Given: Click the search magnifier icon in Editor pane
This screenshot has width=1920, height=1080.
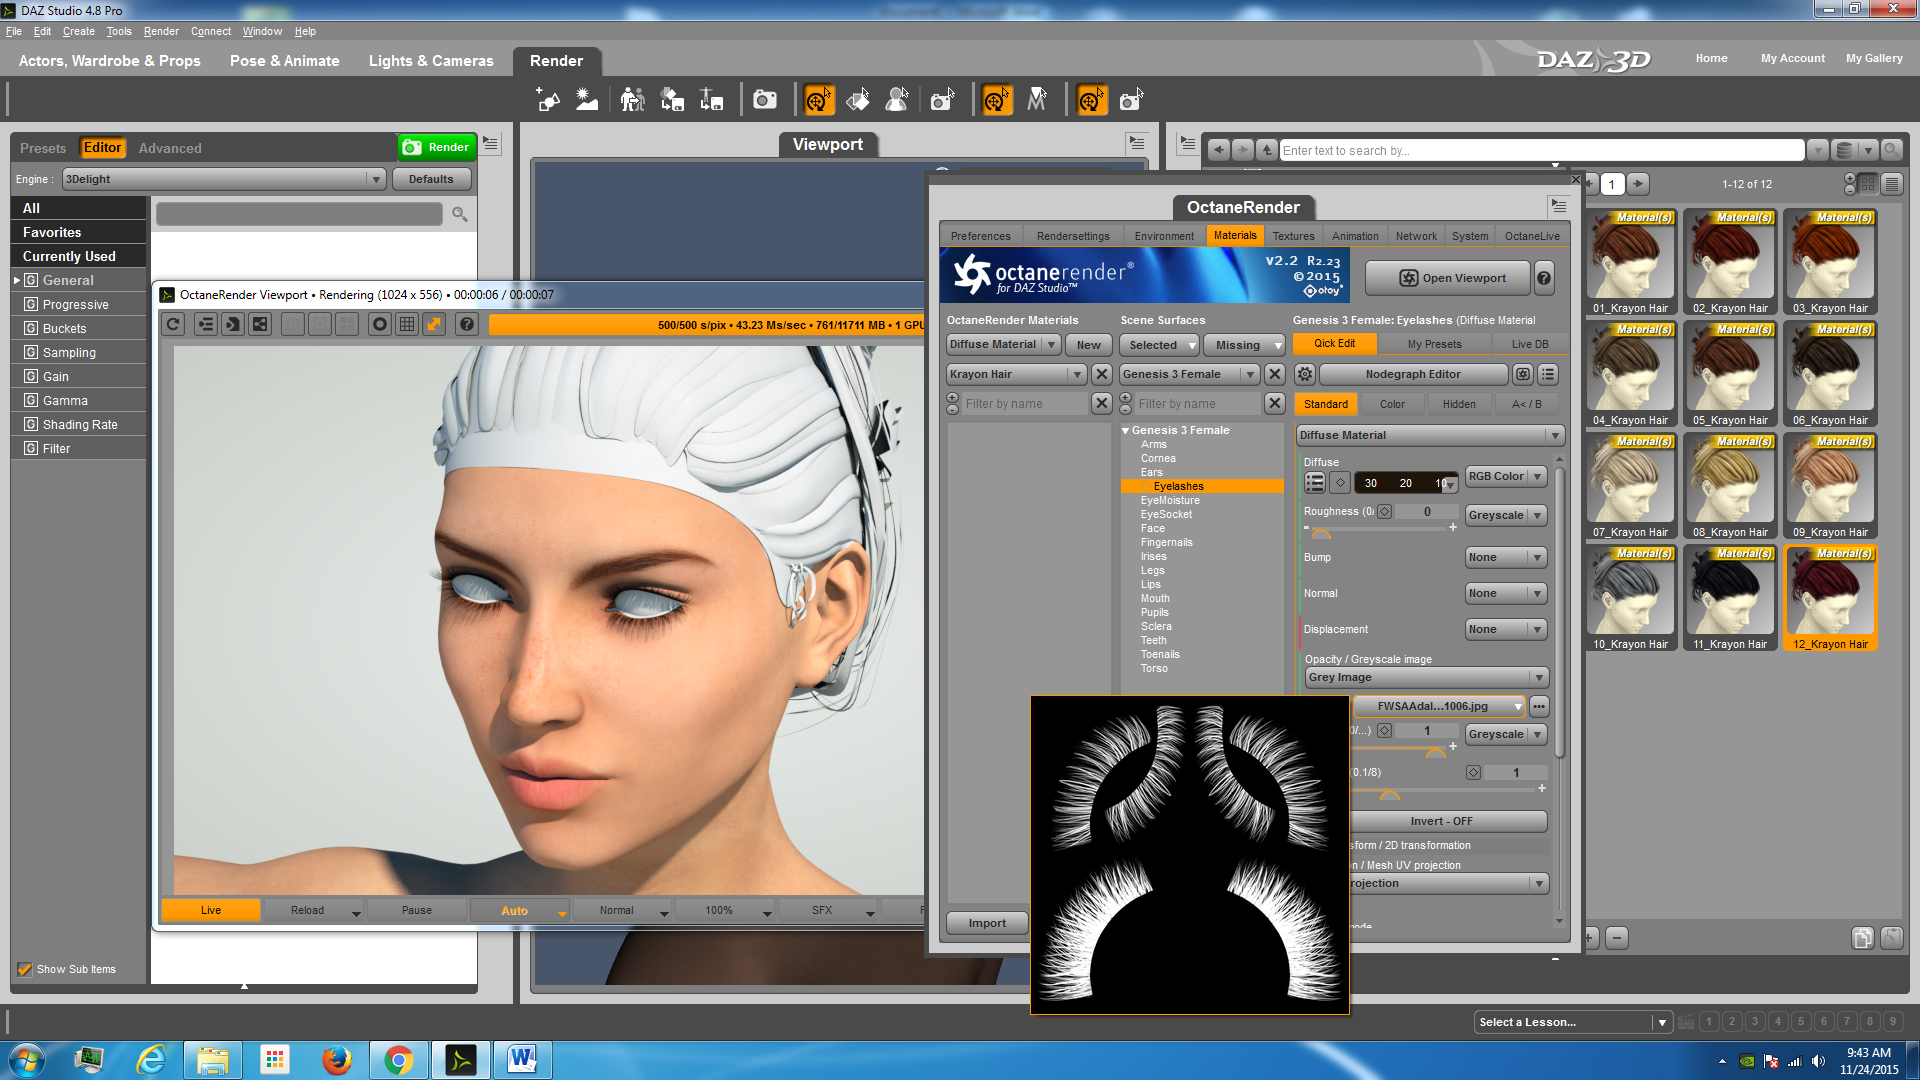Looking at the screenshot, I should [460, 214].
